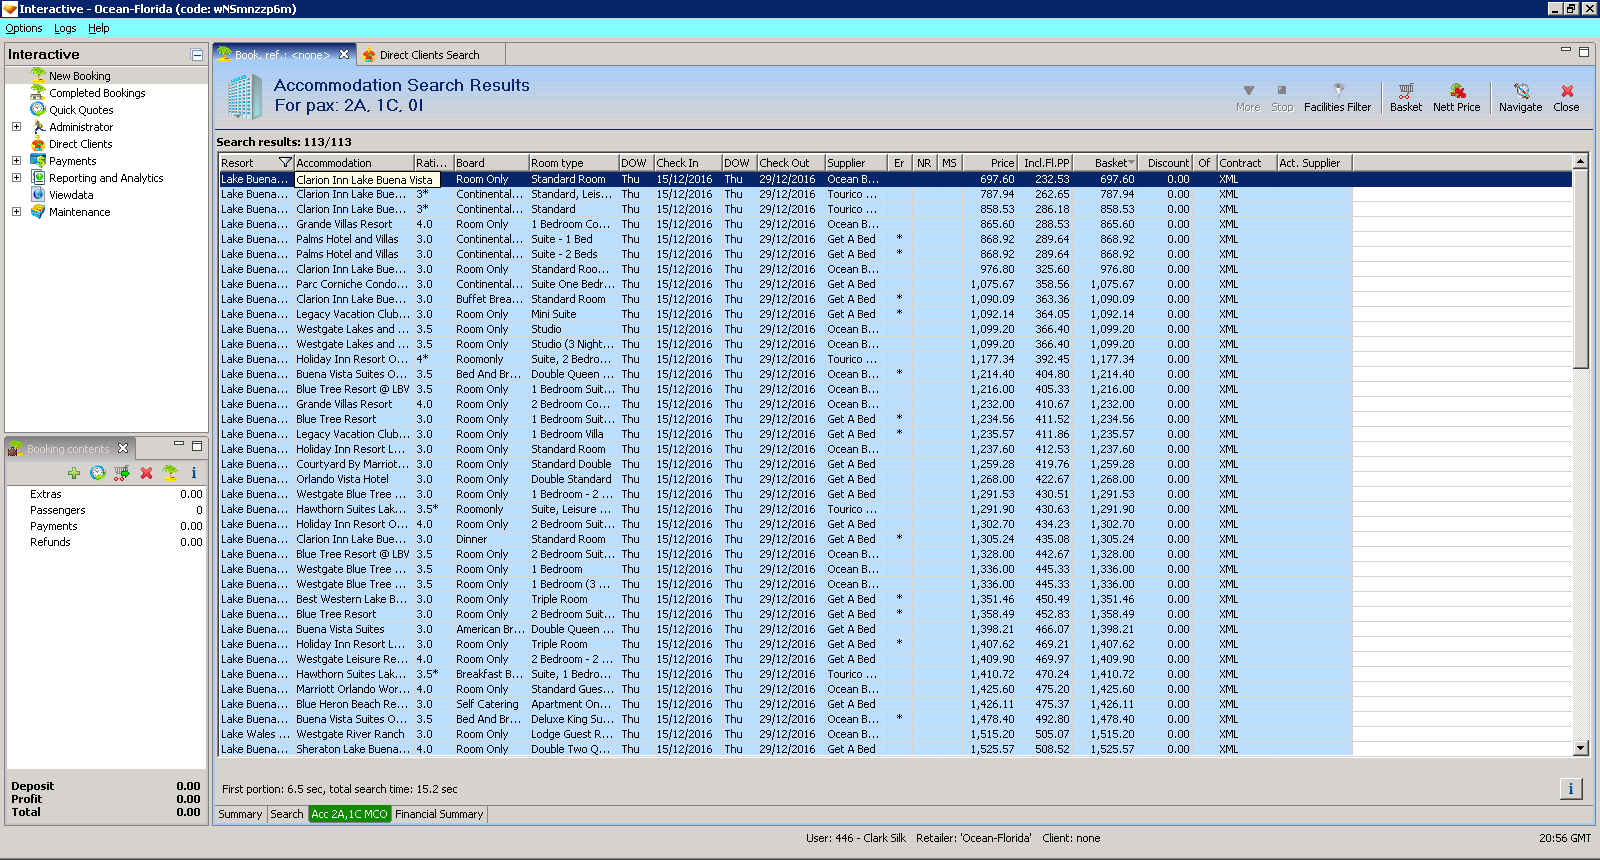Sort by the Supplier column header
This screenshot has height=860, width=1600.
[855, 163]
